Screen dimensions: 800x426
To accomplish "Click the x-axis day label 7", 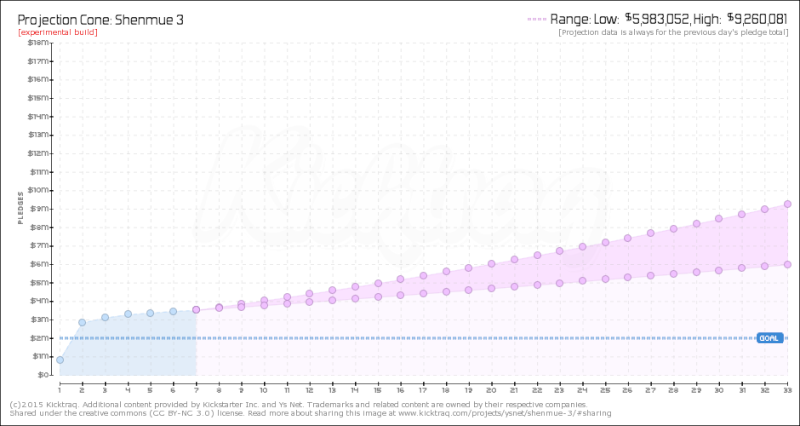I will pyautogui.click(x=196, y=390).
